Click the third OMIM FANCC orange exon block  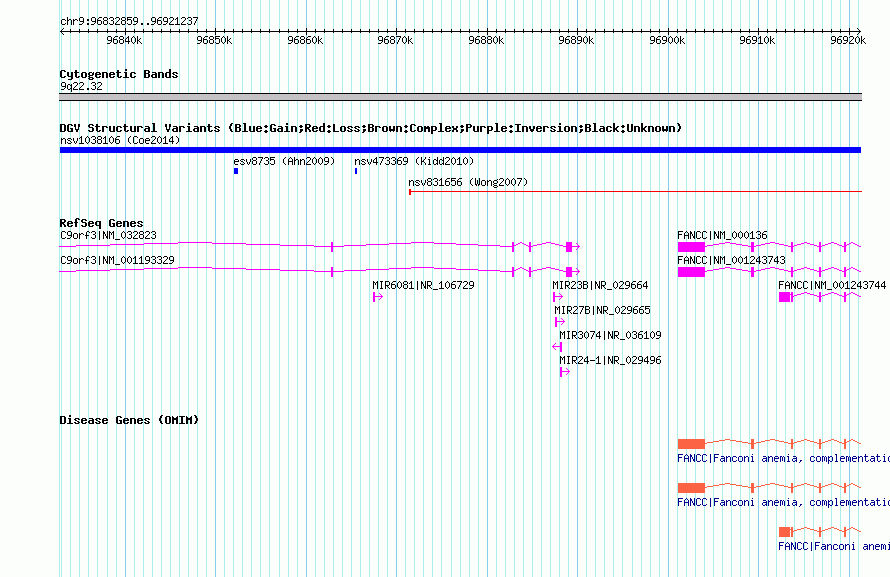pyautogui.click(x=785, y=532)
